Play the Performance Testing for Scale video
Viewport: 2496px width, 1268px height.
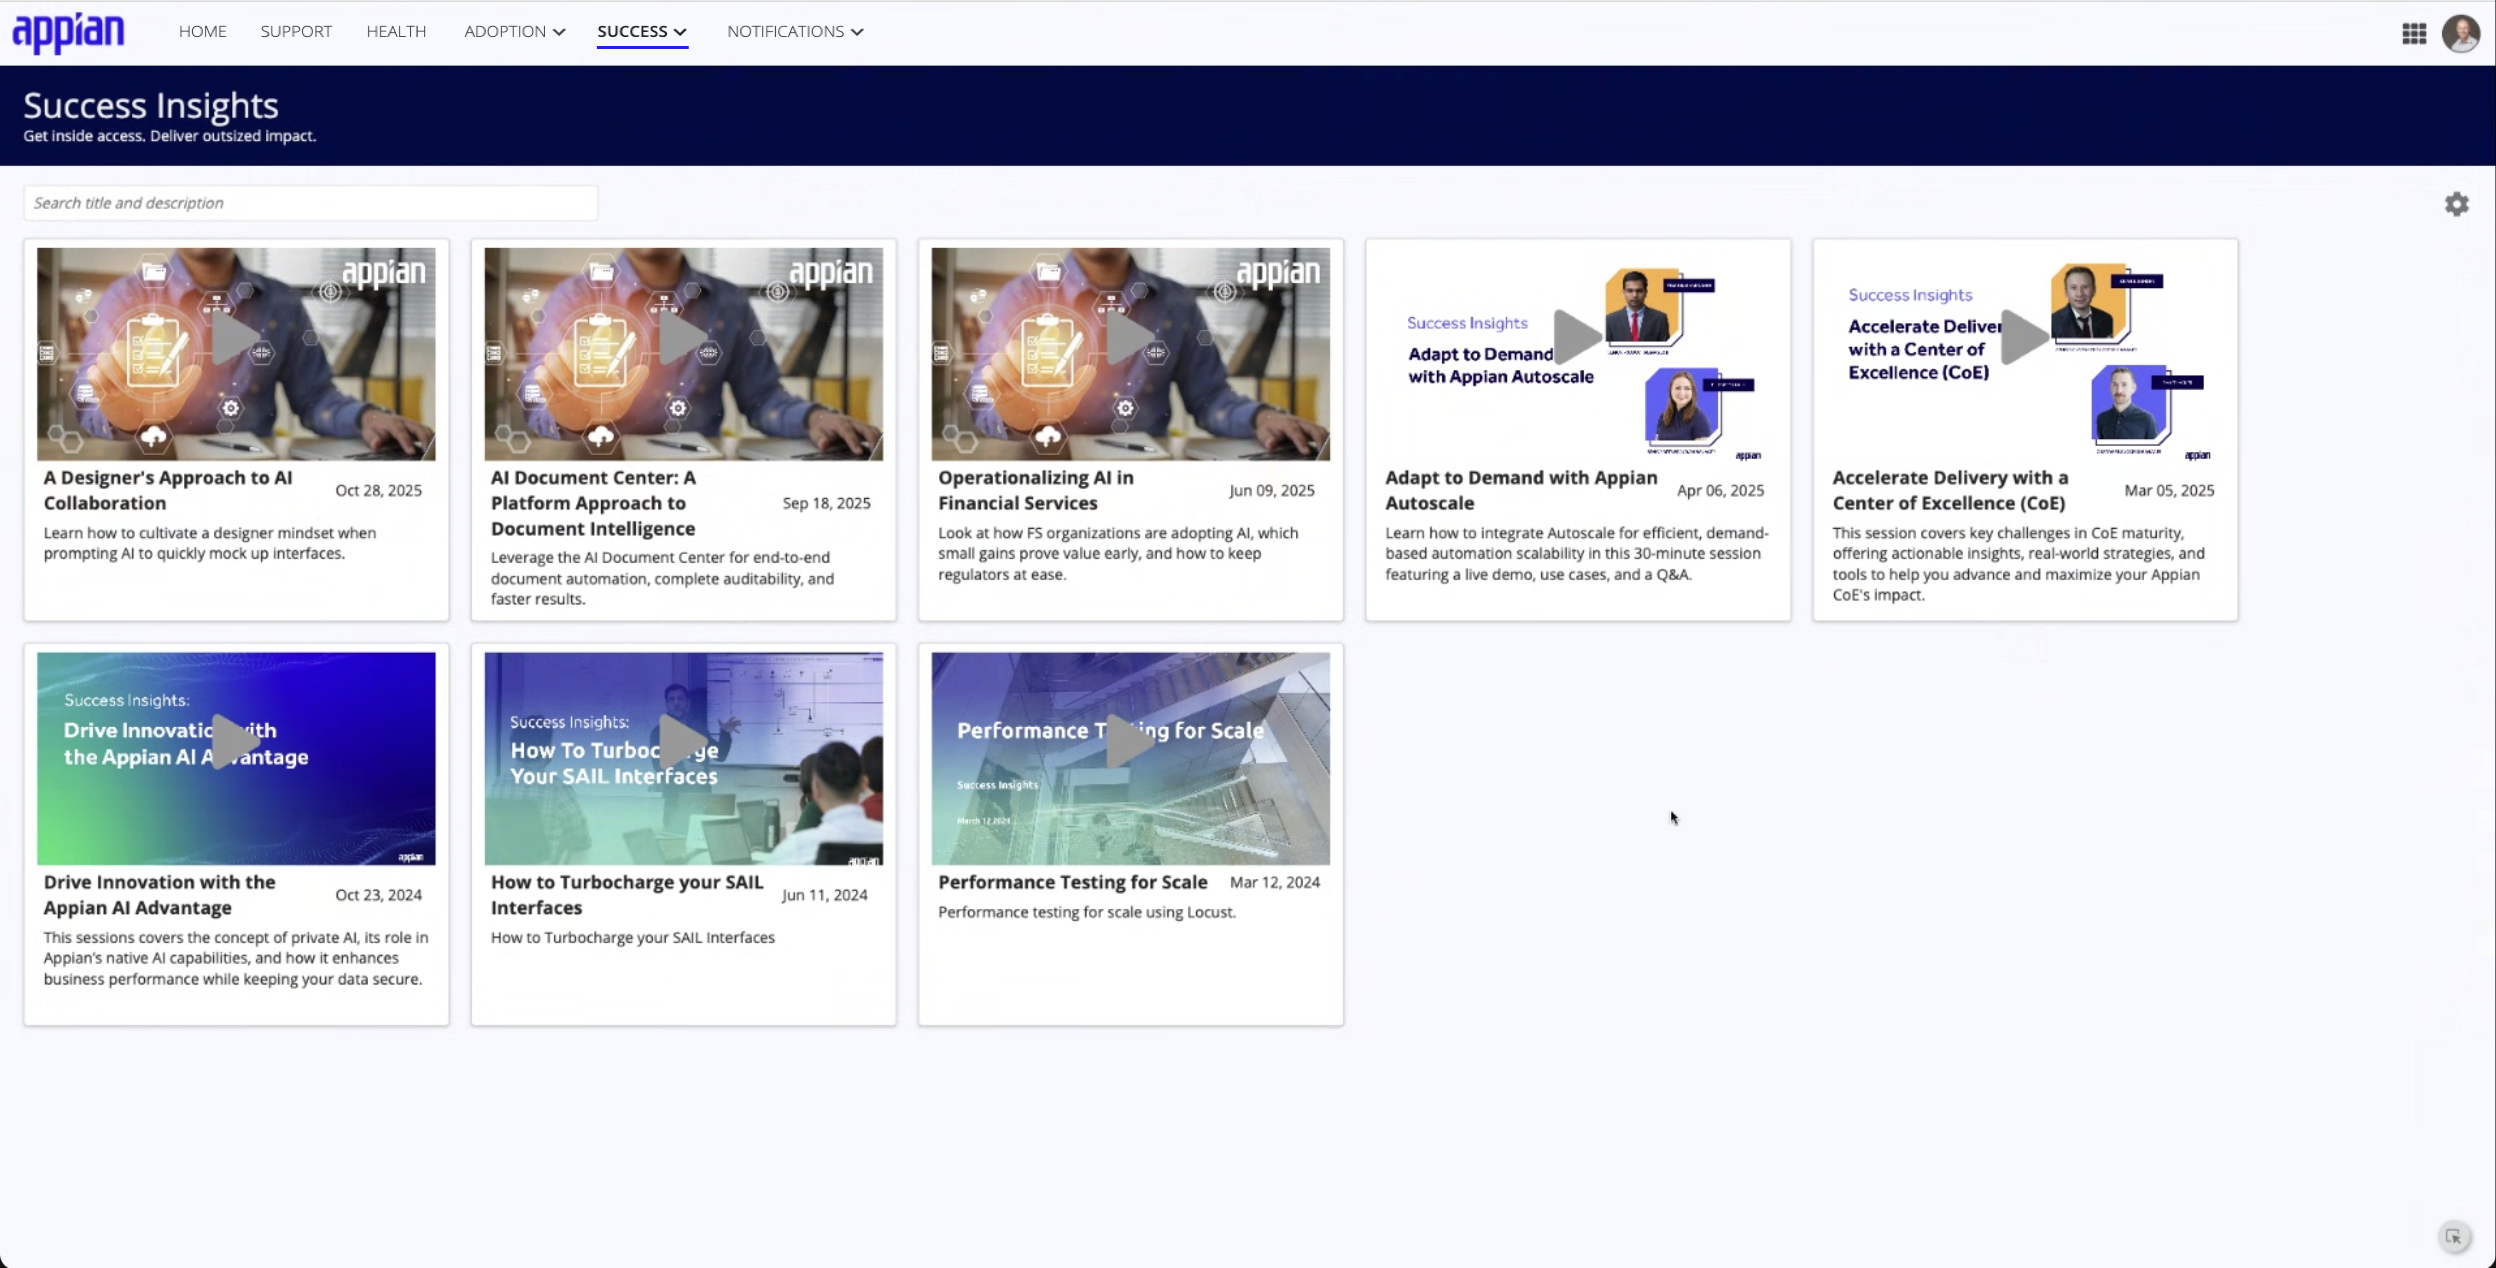point(1130,742)
